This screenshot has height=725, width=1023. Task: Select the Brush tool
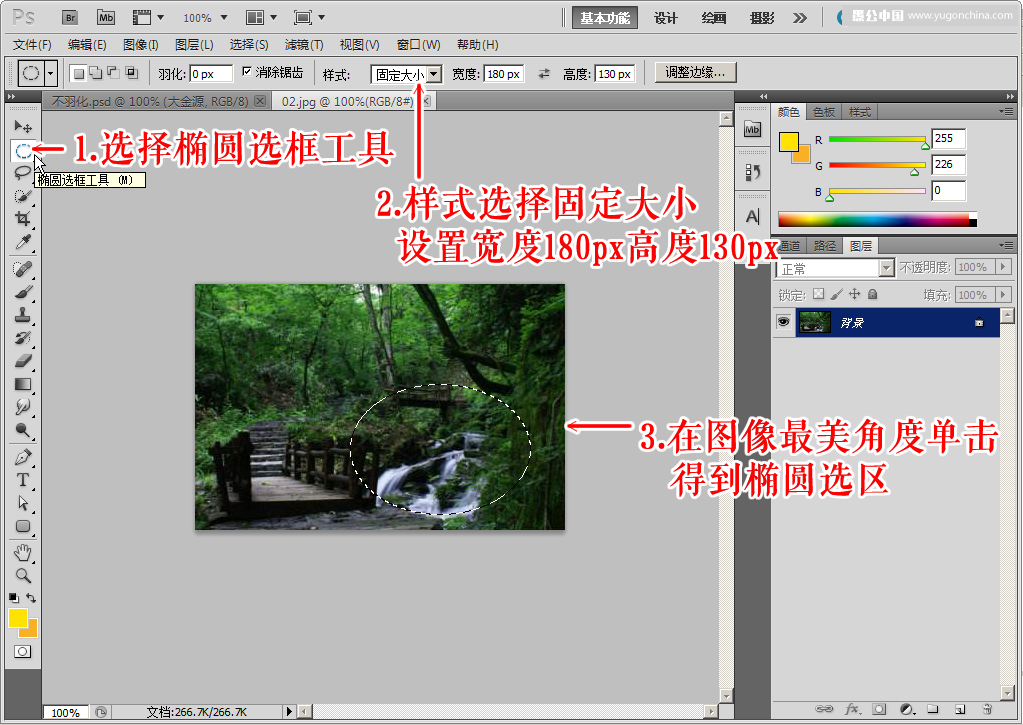23,292
